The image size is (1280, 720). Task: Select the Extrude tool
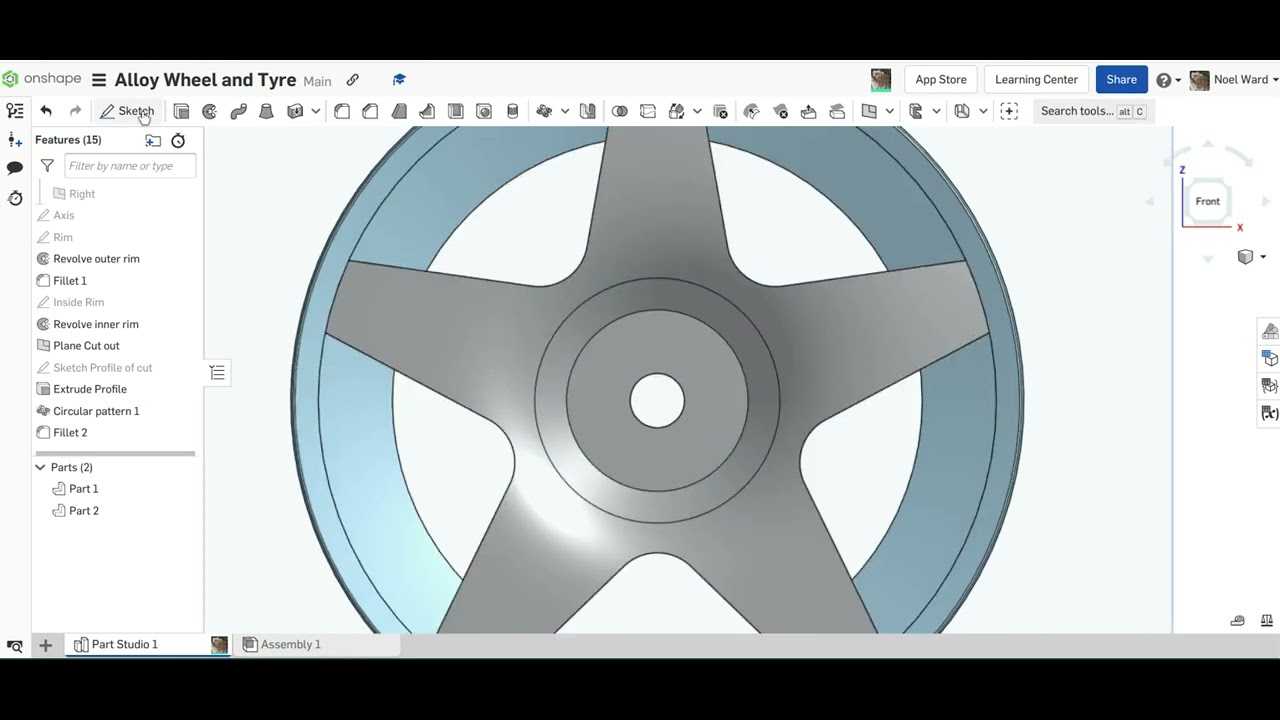[x=181, y=111]
